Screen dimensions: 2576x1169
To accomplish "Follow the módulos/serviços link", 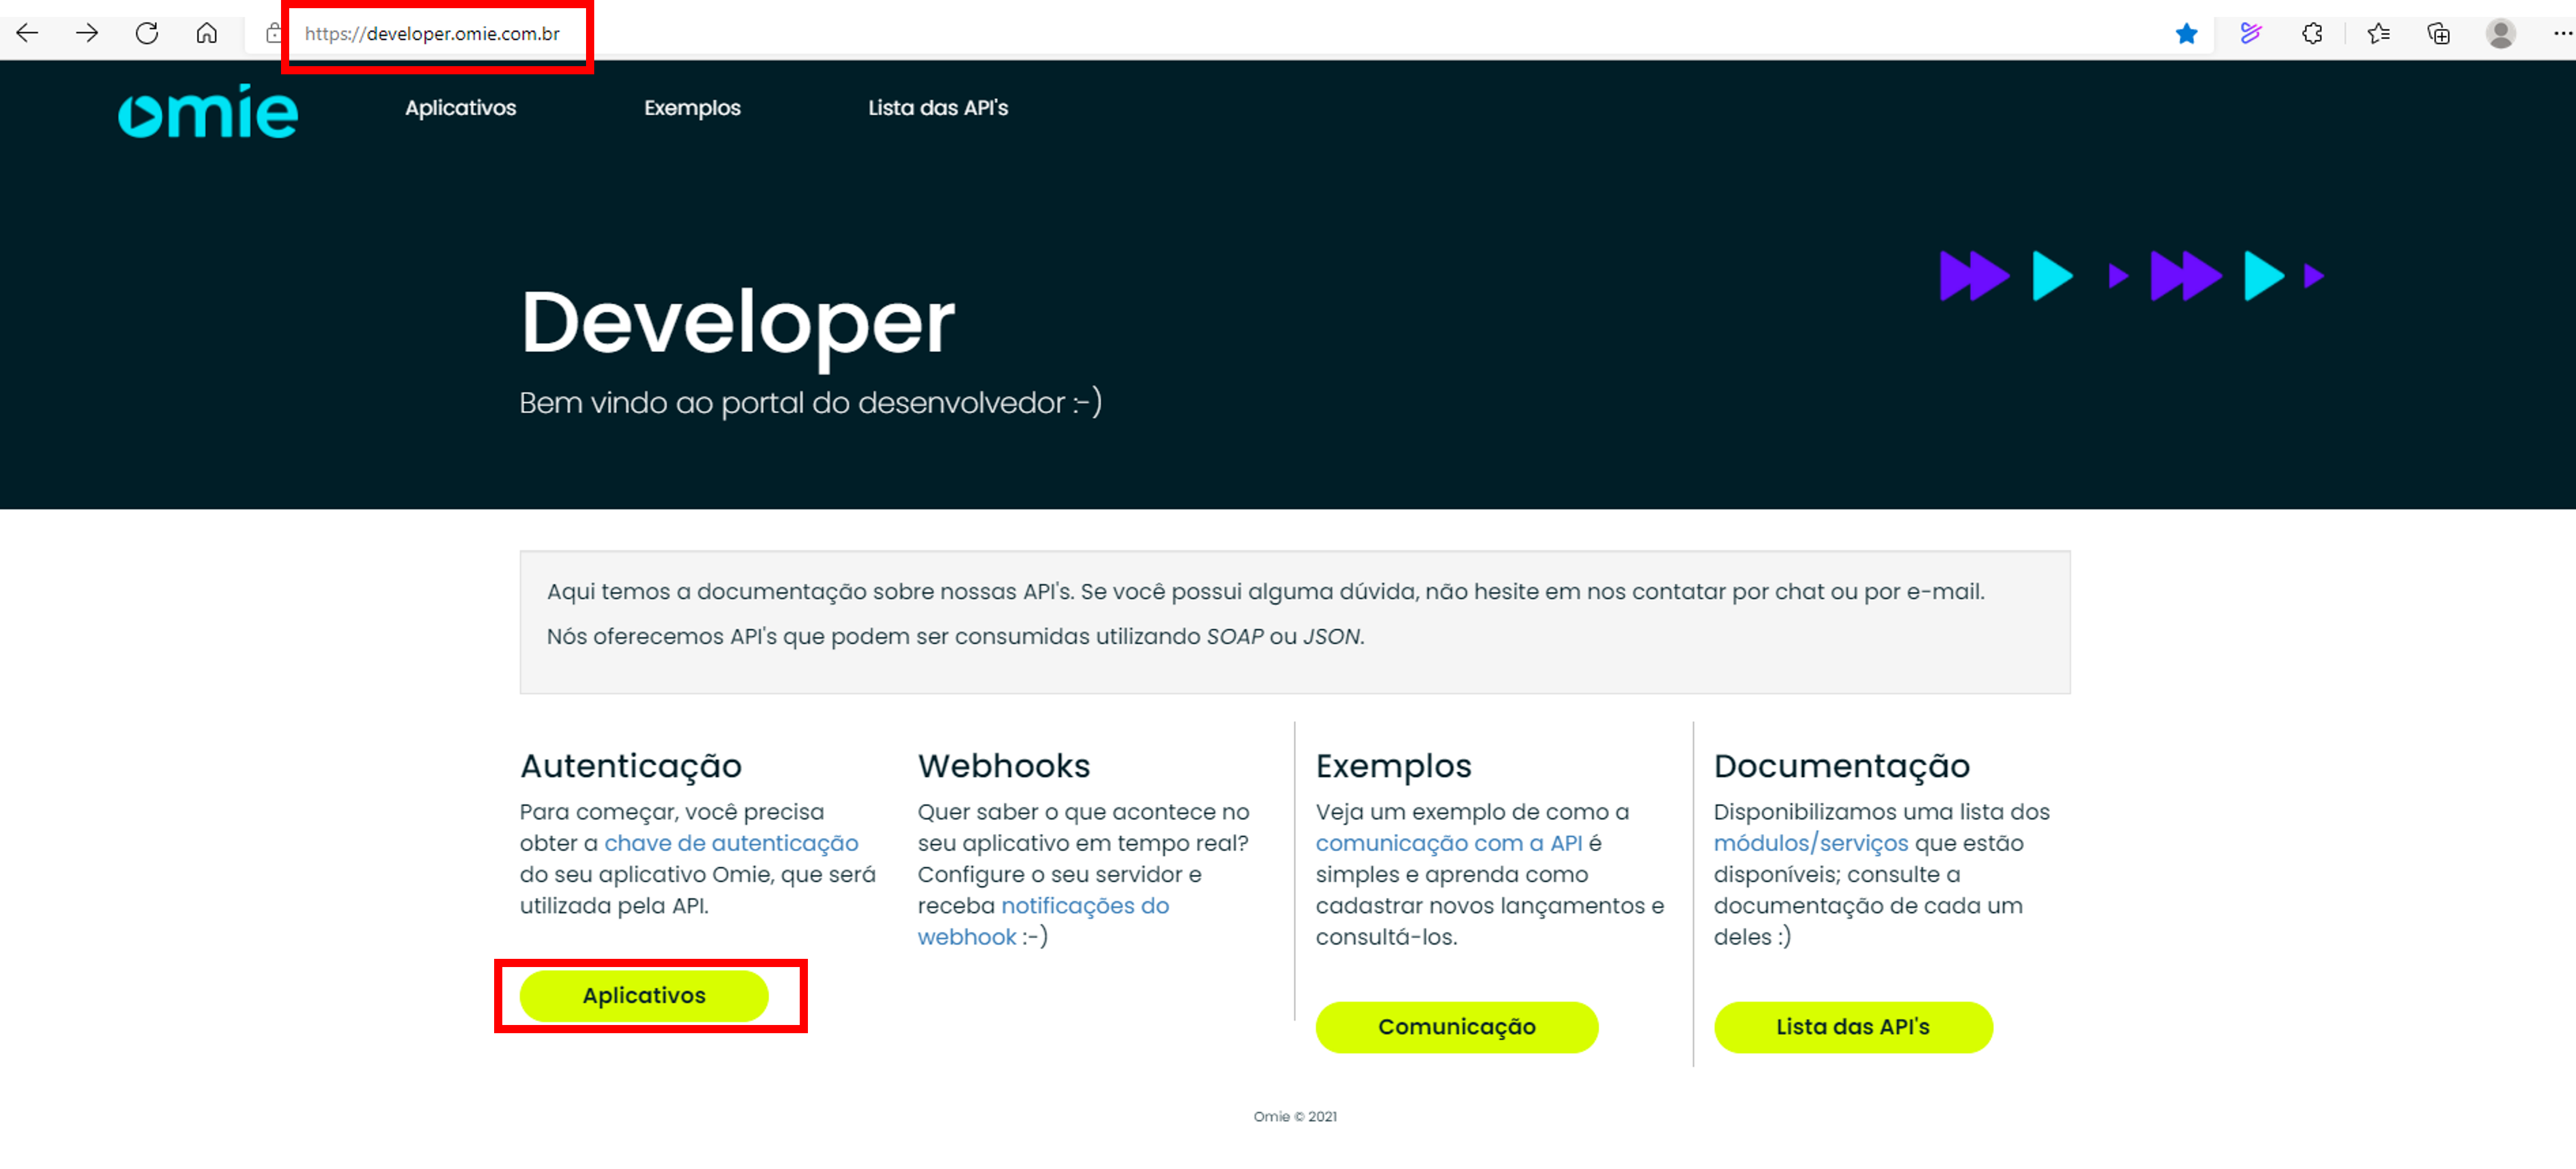I will 1810,843.
